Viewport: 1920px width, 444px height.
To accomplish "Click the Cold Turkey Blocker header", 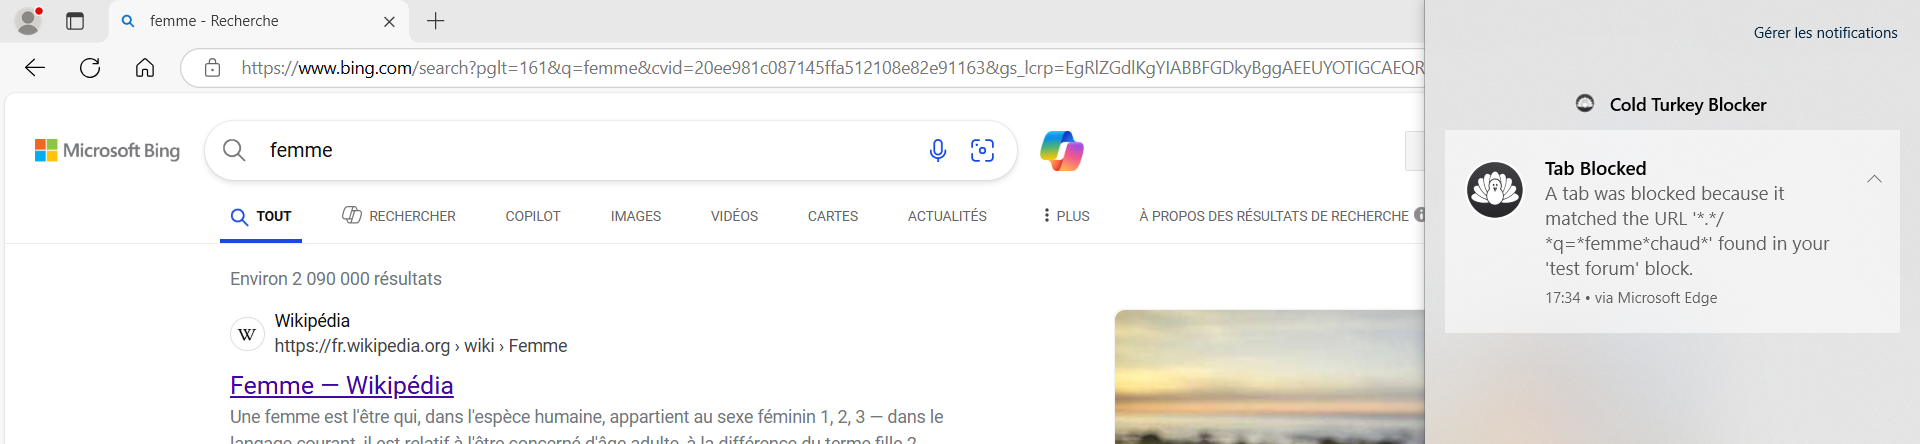I will point(1688,105).
